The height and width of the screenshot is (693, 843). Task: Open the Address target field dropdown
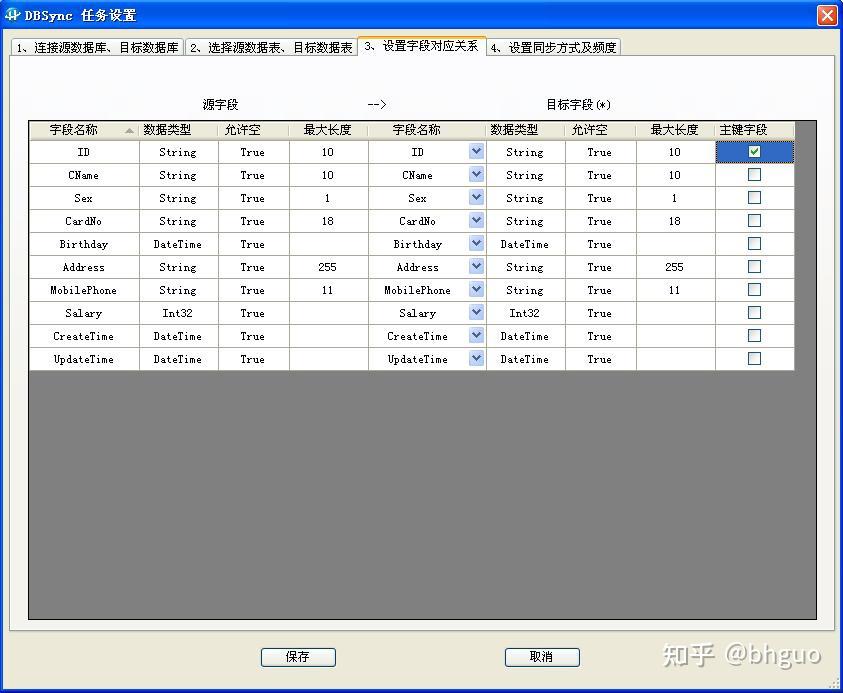tap(474, 267)
